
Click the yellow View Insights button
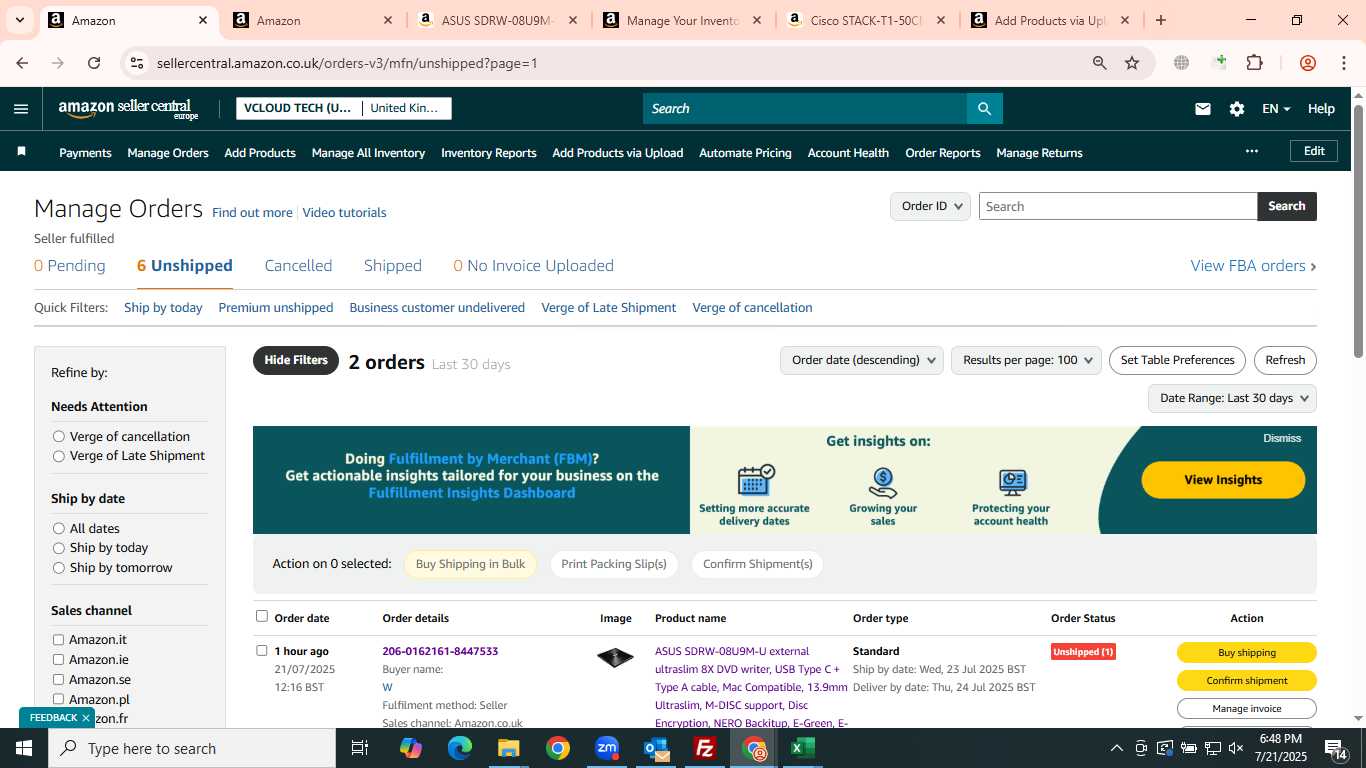tap(1223, 480)
